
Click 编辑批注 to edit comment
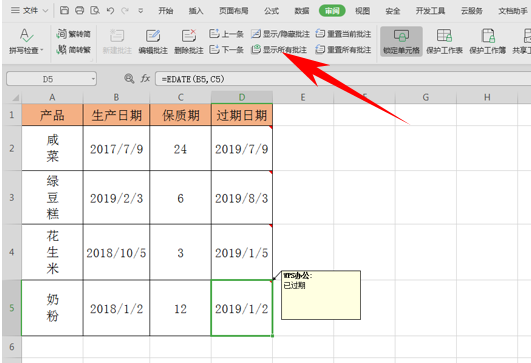pyautogui.click(x=153, y=41)
